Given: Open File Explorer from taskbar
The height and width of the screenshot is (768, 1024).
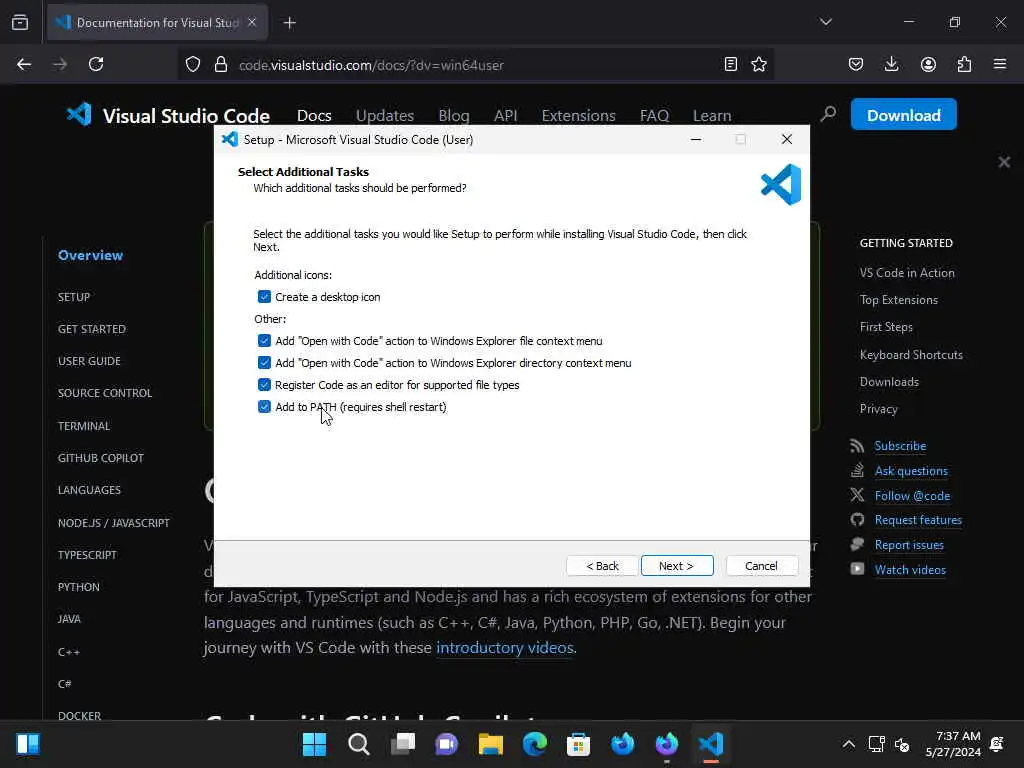Looking at the screenshot, I should (490, 744).
